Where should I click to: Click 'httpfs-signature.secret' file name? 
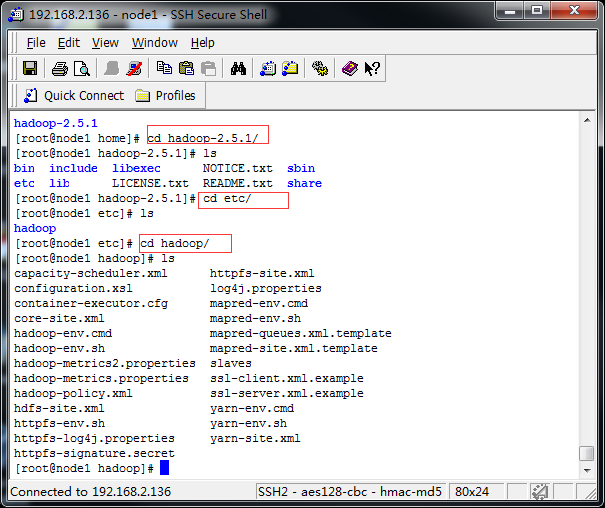(x=94, y=453)
